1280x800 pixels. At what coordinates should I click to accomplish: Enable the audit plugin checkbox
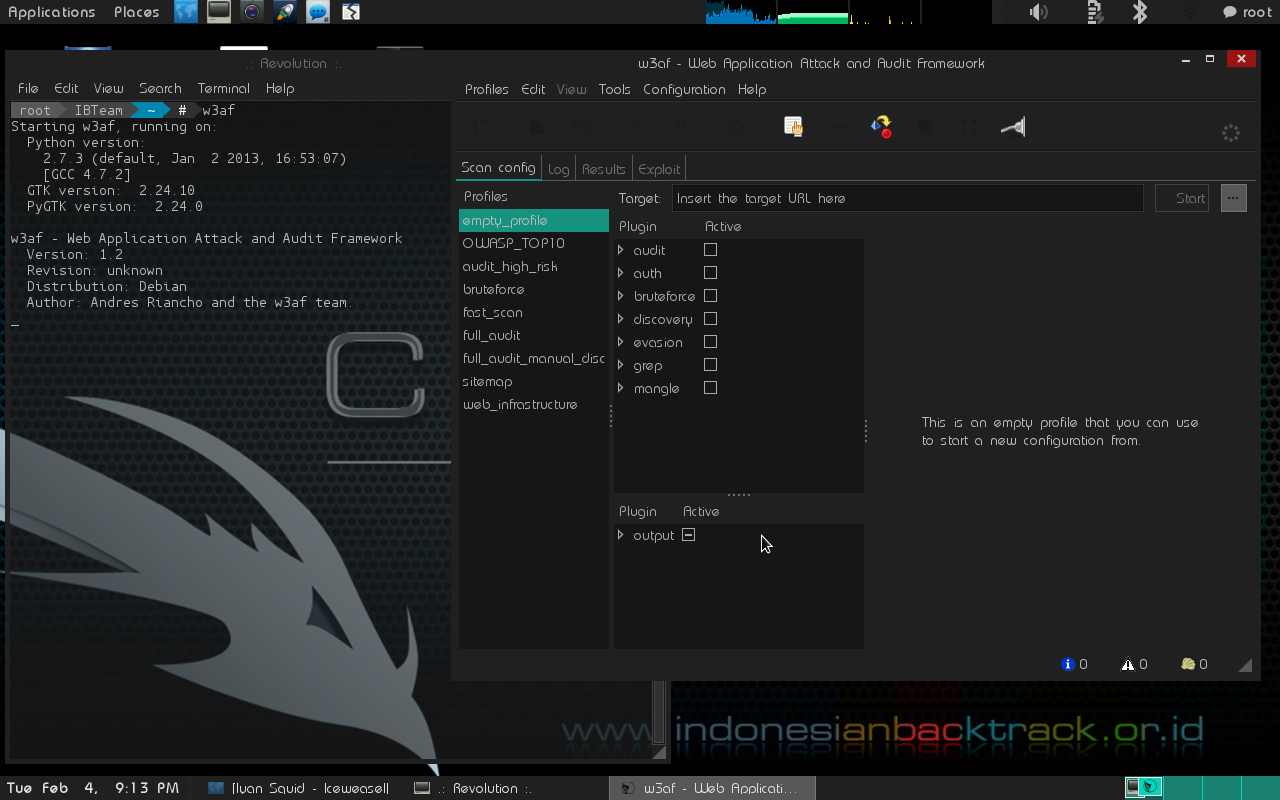[x=710, y=250]
